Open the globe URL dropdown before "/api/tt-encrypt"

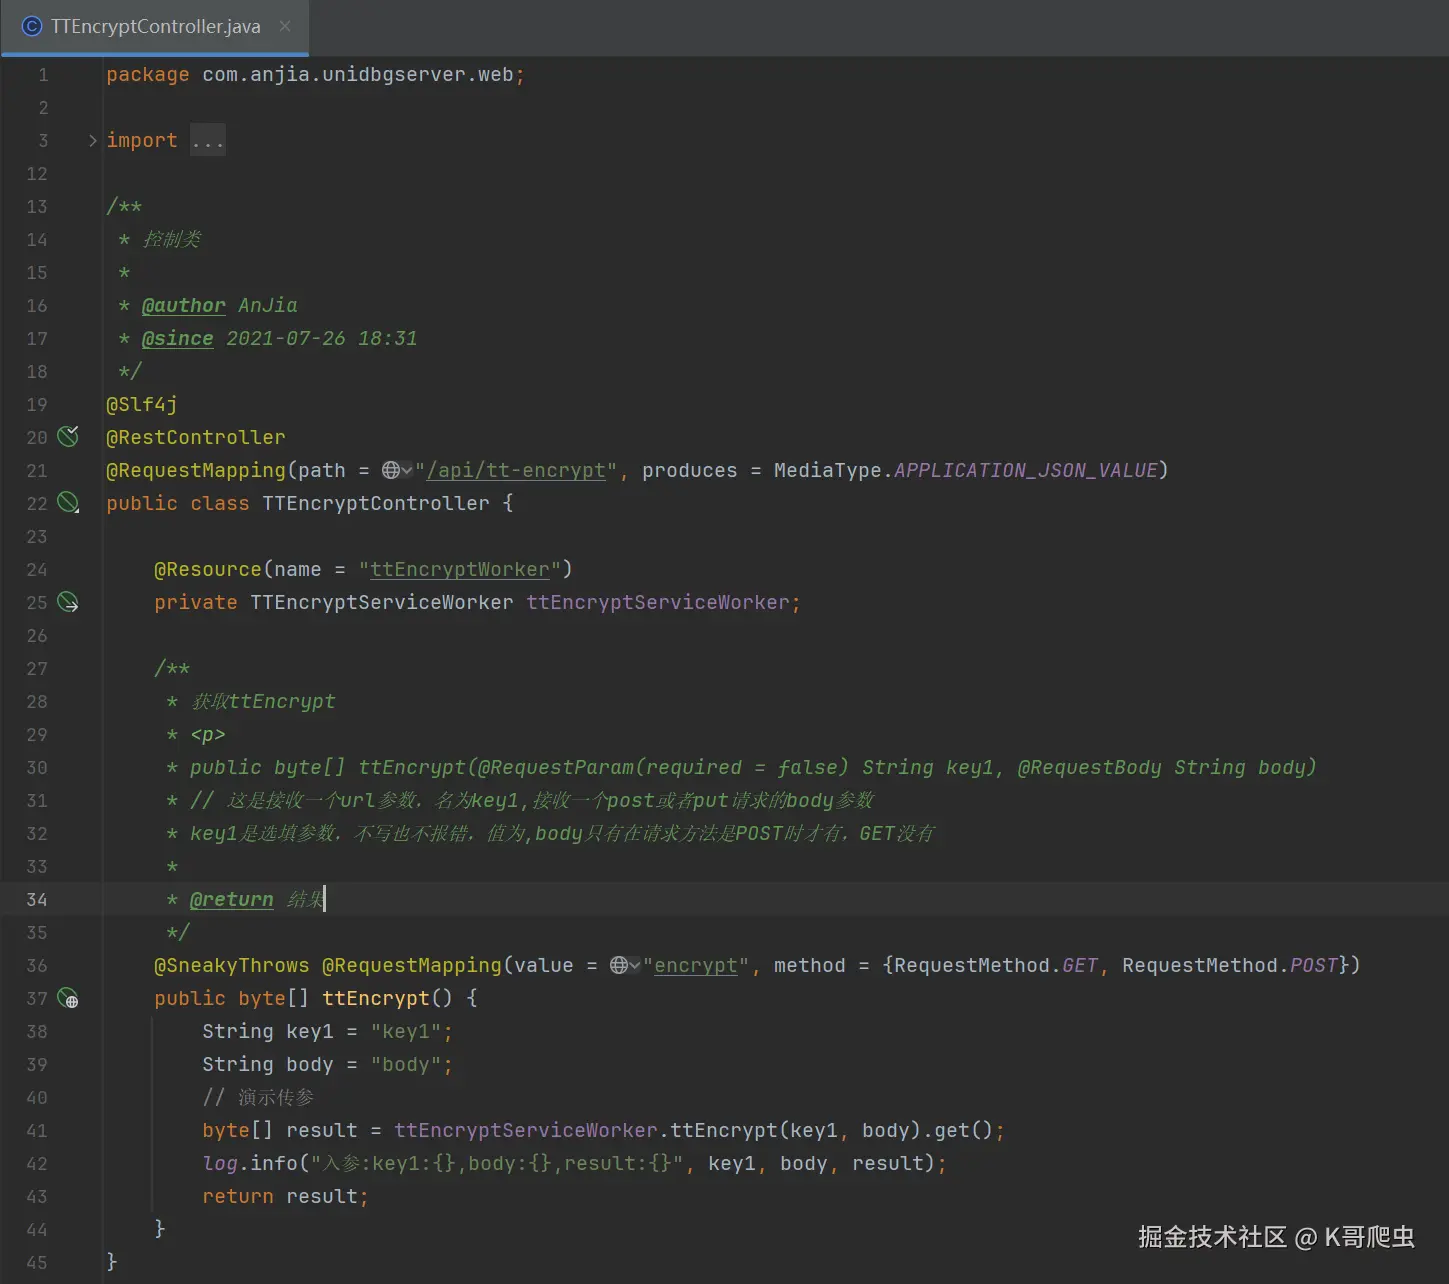point(397,470)
